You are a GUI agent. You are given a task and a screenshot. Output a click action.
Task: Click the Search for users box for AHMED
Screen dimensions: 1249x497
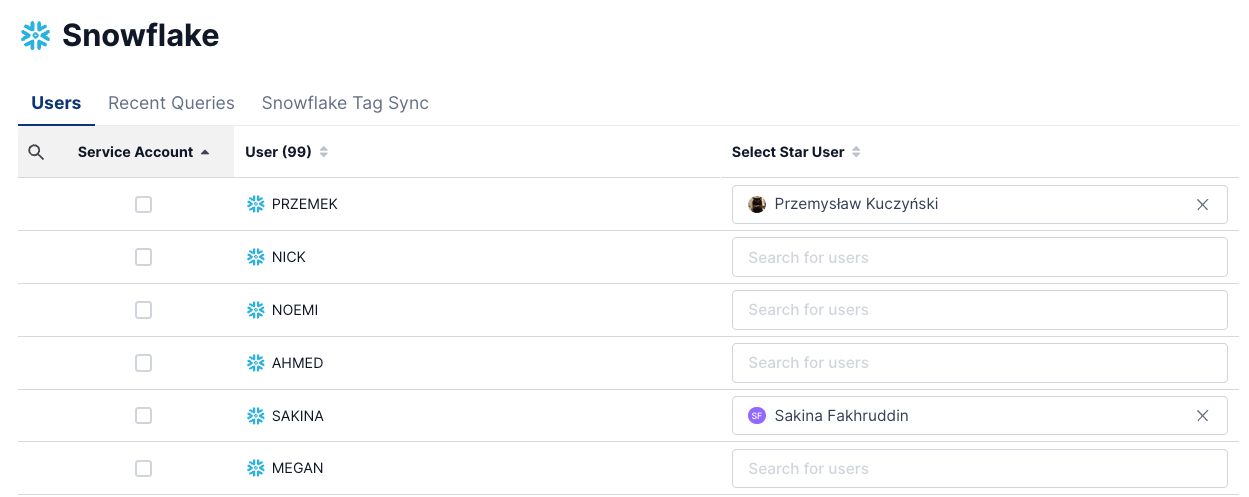[978, 363]
